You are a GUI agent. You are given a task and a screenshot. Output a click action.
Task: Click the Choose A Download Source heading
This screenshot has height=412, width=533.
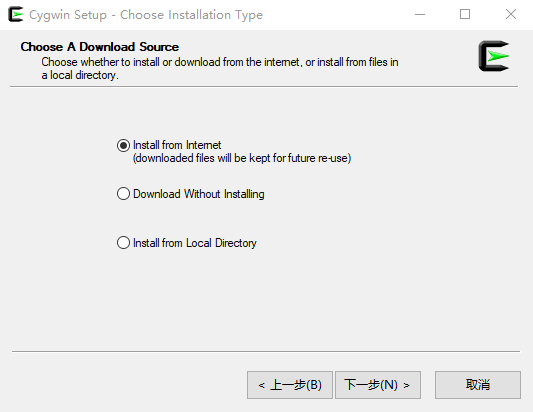tap(100, 47)
